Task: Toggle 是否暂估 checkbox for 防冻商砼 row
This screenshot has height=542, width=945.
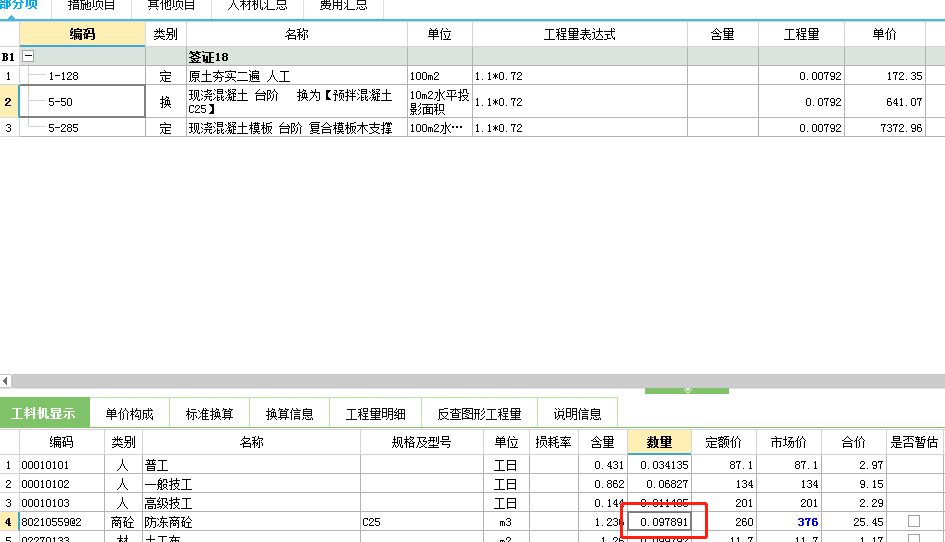Action: (914, 521)
